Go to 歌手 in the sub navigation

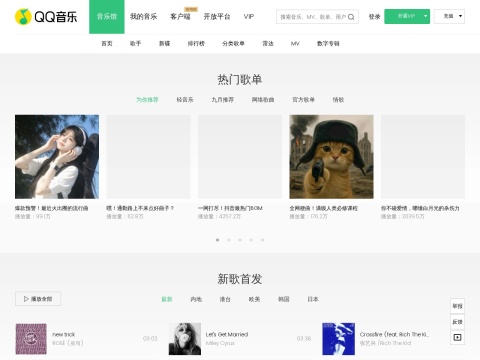[x=135, y=43]
